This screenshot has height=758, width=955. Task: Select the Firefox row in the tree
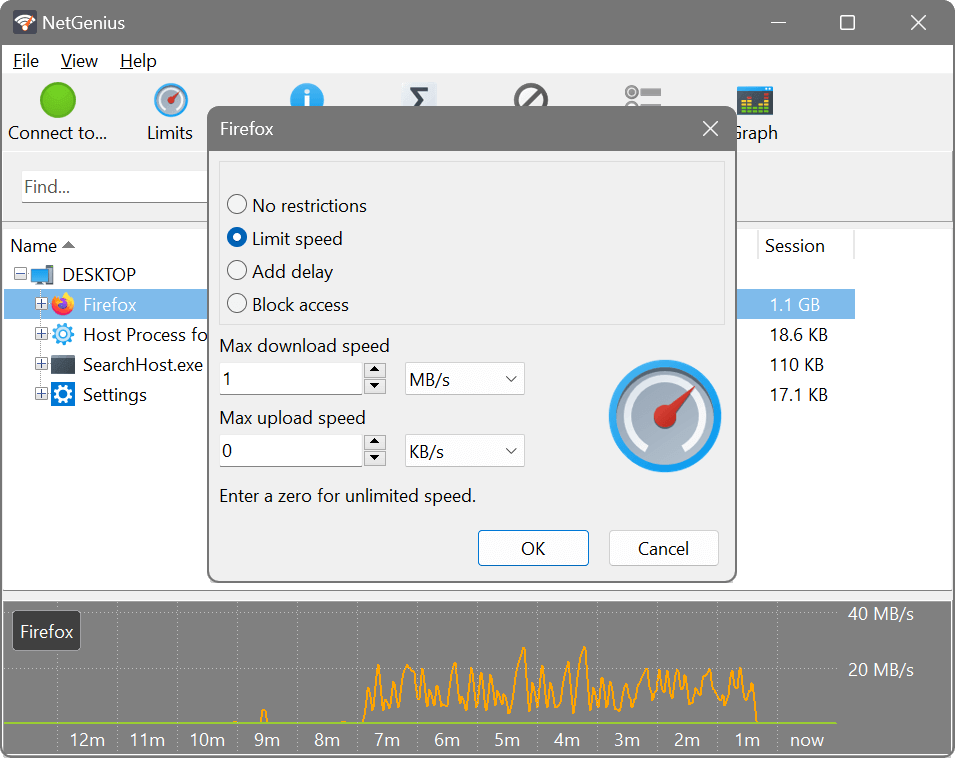[106, 304]
